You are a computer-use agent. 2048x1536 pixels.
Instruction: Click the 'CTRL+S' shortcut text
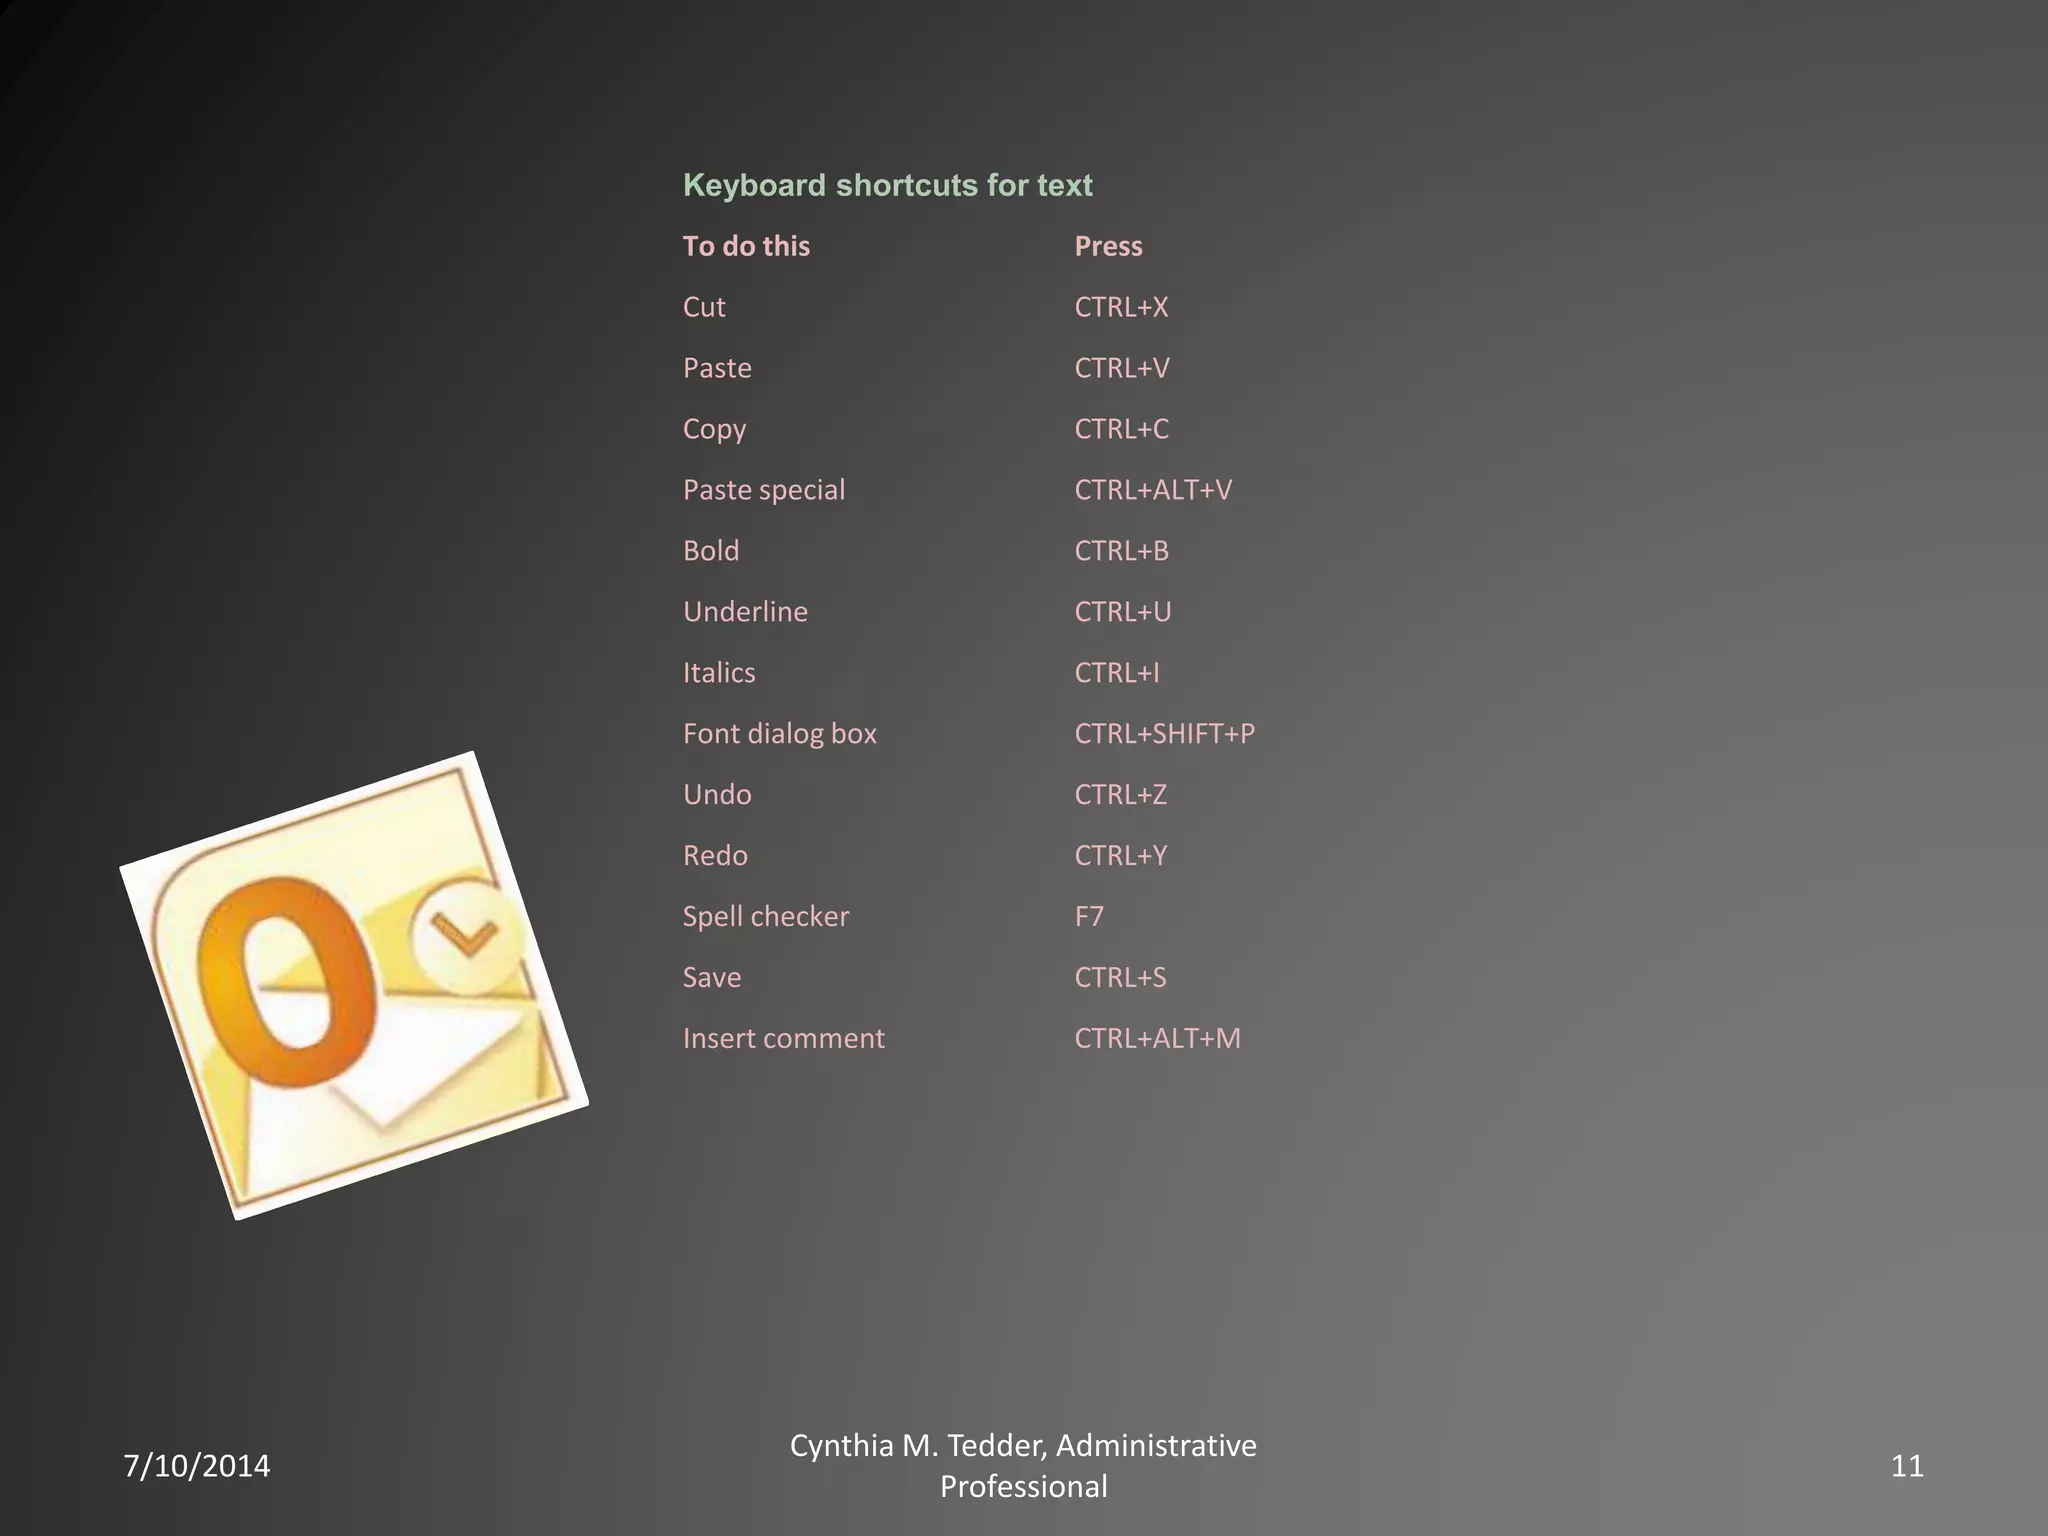pos(1120,978)
